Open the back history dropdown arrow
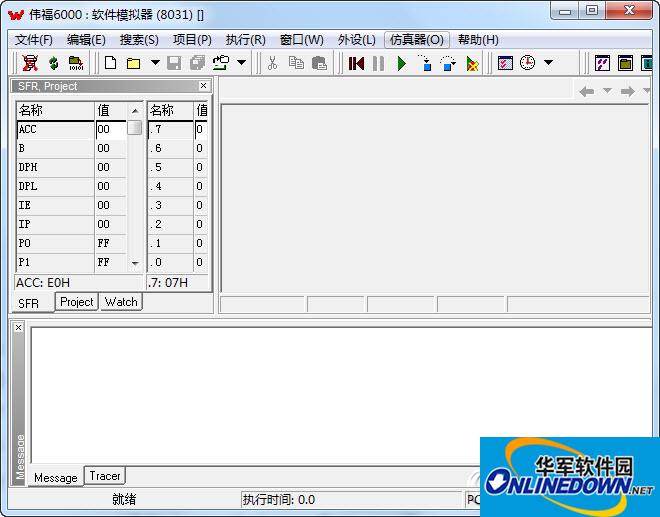The height and width of the screenshot is (517, 660). (607, 91)
